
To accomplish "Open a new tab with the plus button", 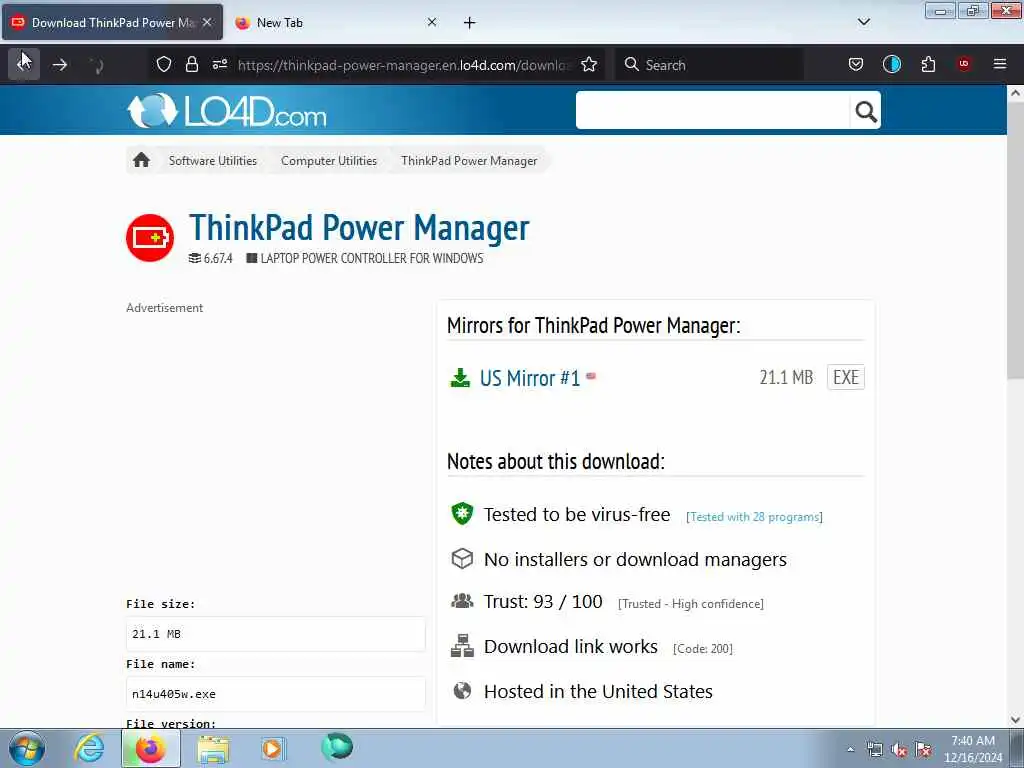I will pyautogui.click(x=470, y=22).
